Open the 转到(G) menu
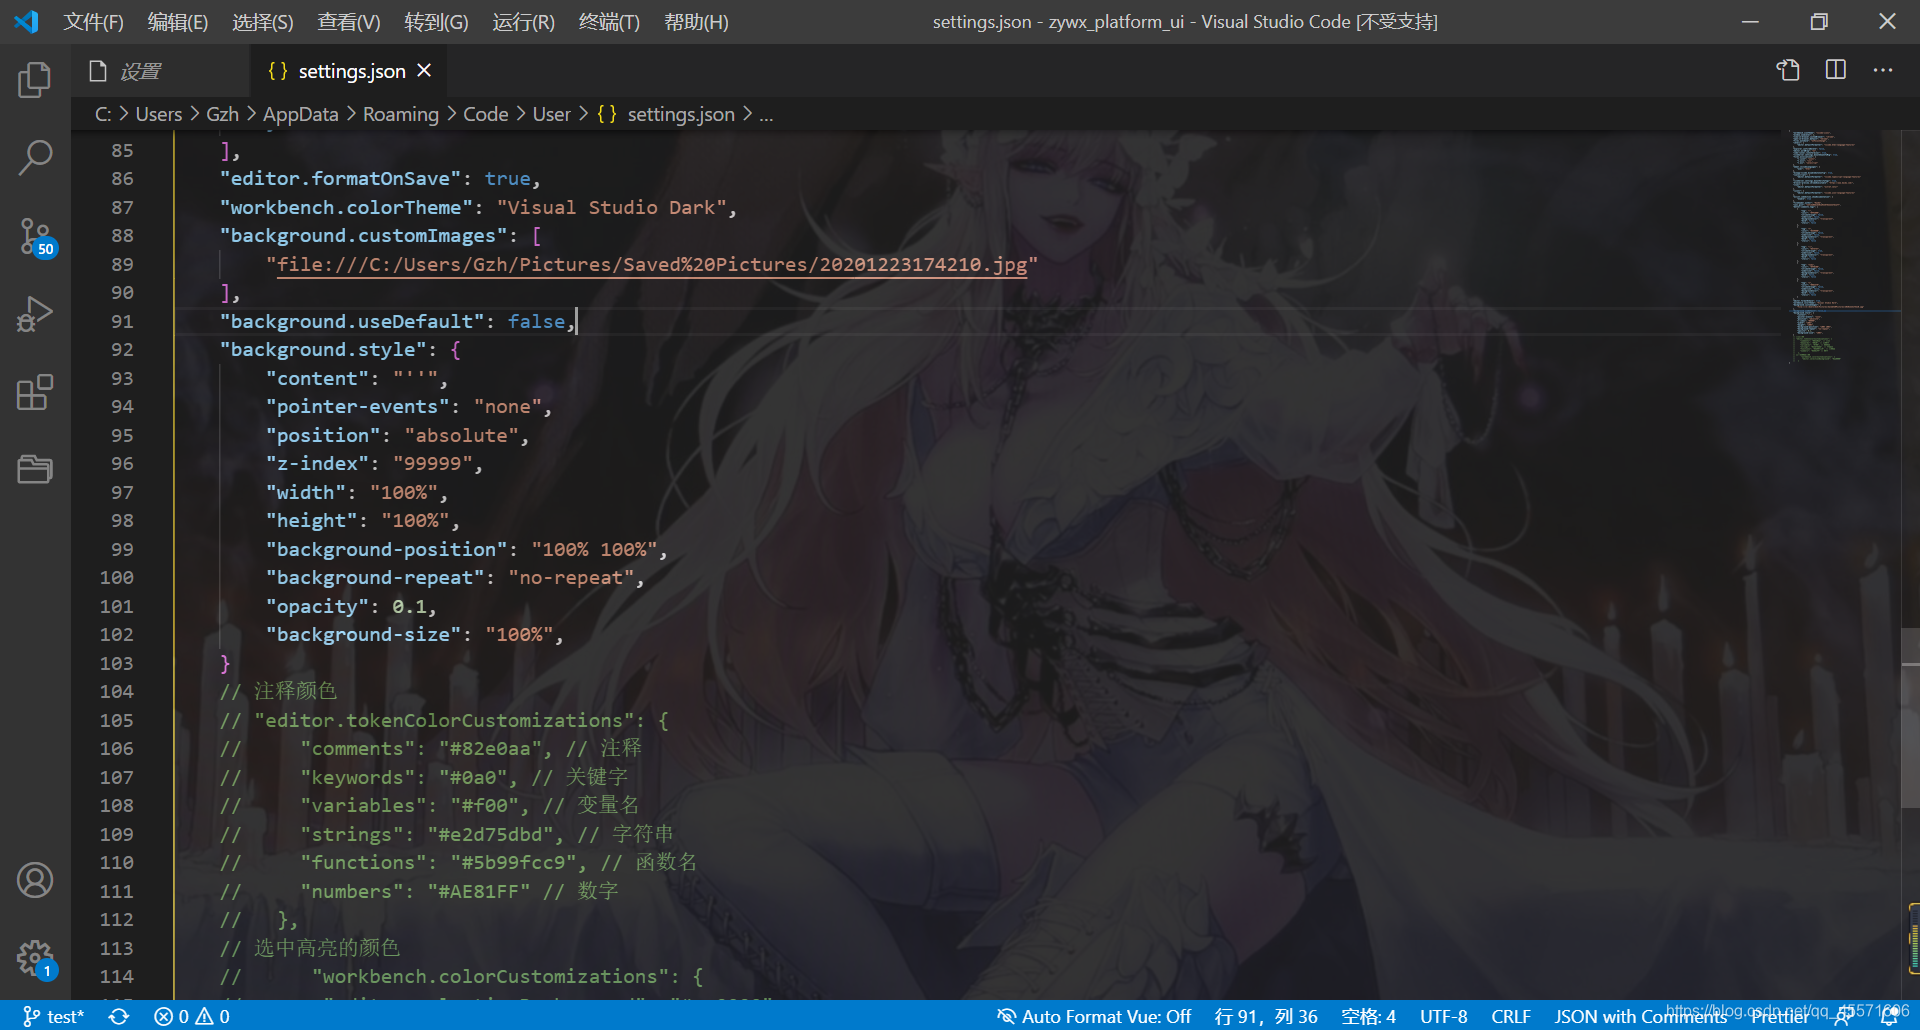Screen dimensions: 1920x1030 click(x=436, y=22)
